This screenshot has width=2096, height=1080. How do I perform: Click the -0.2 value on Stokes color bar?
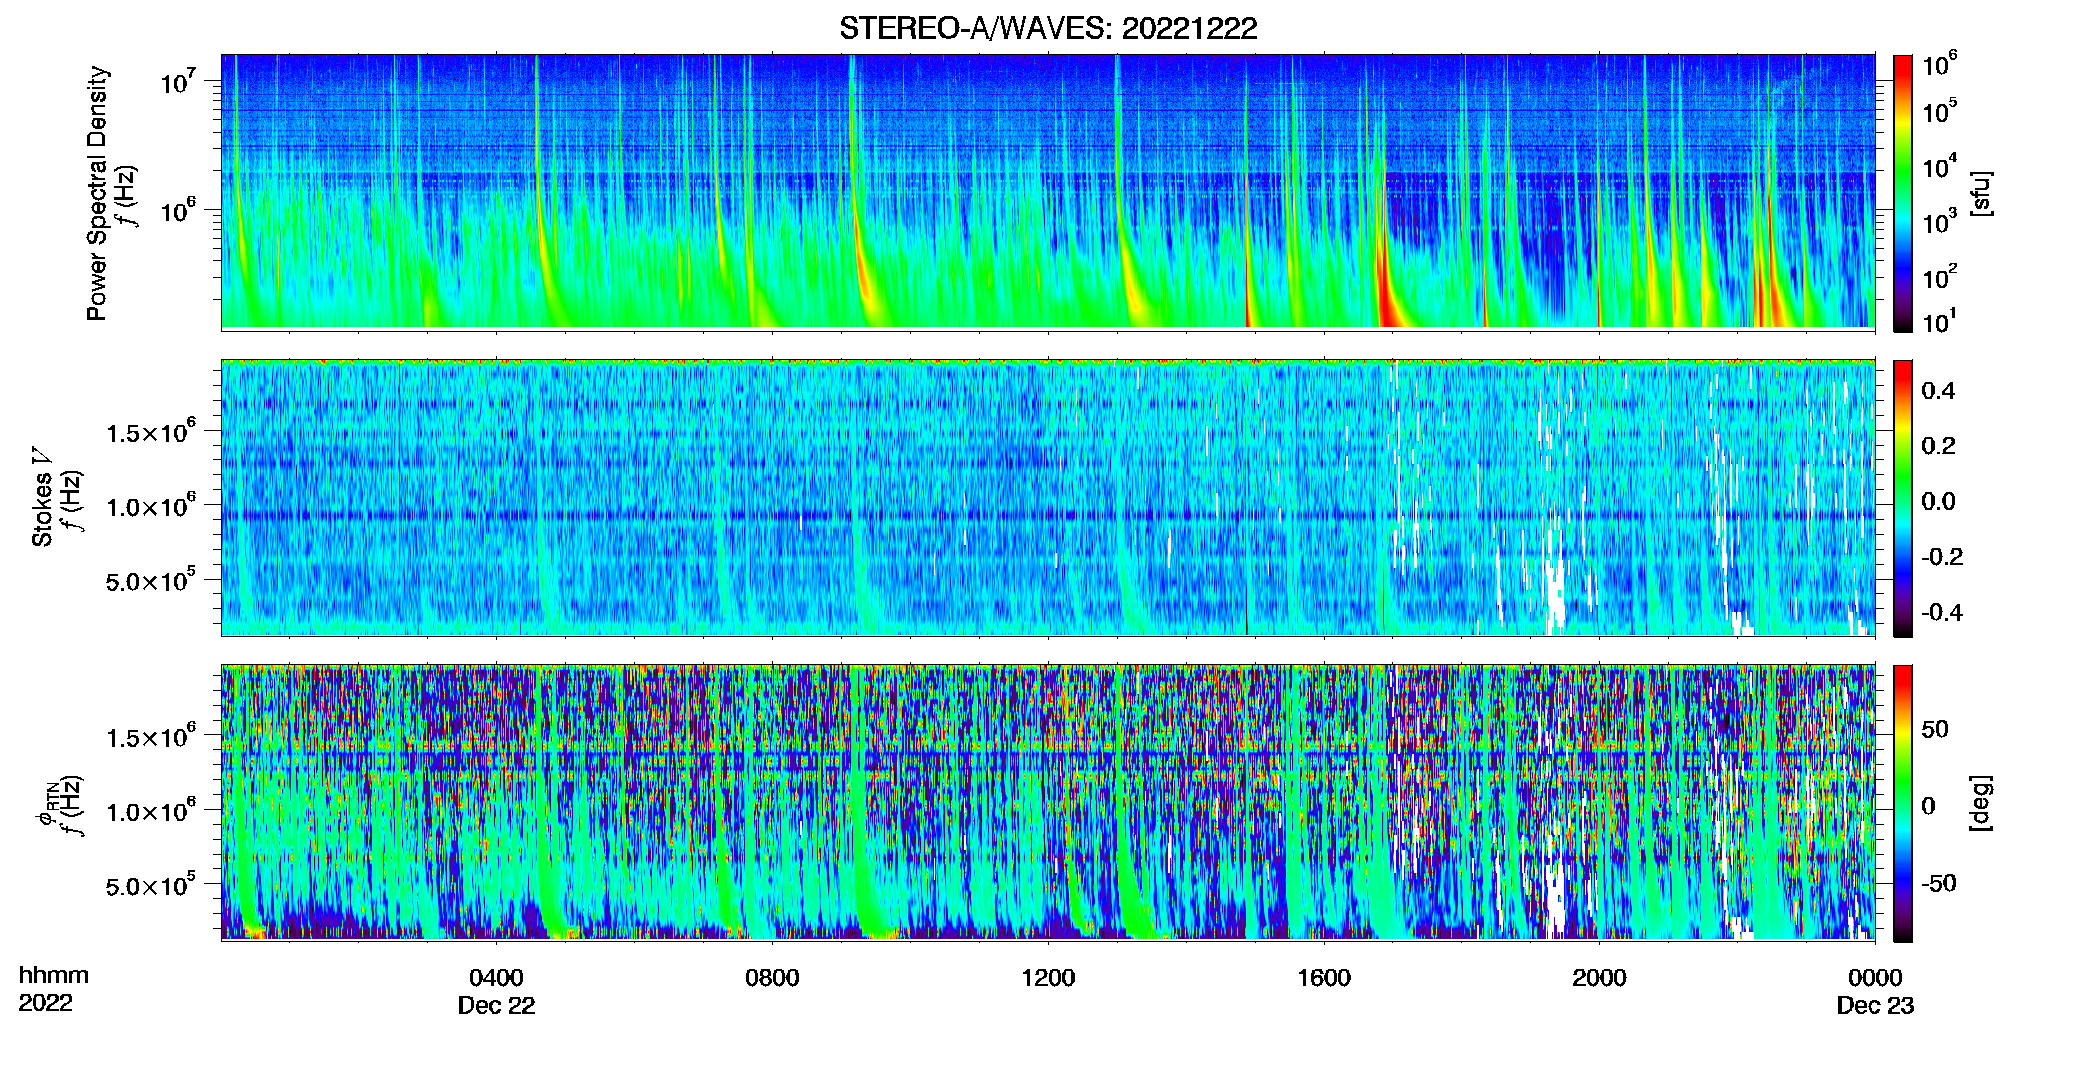(x=1942, y=557)
